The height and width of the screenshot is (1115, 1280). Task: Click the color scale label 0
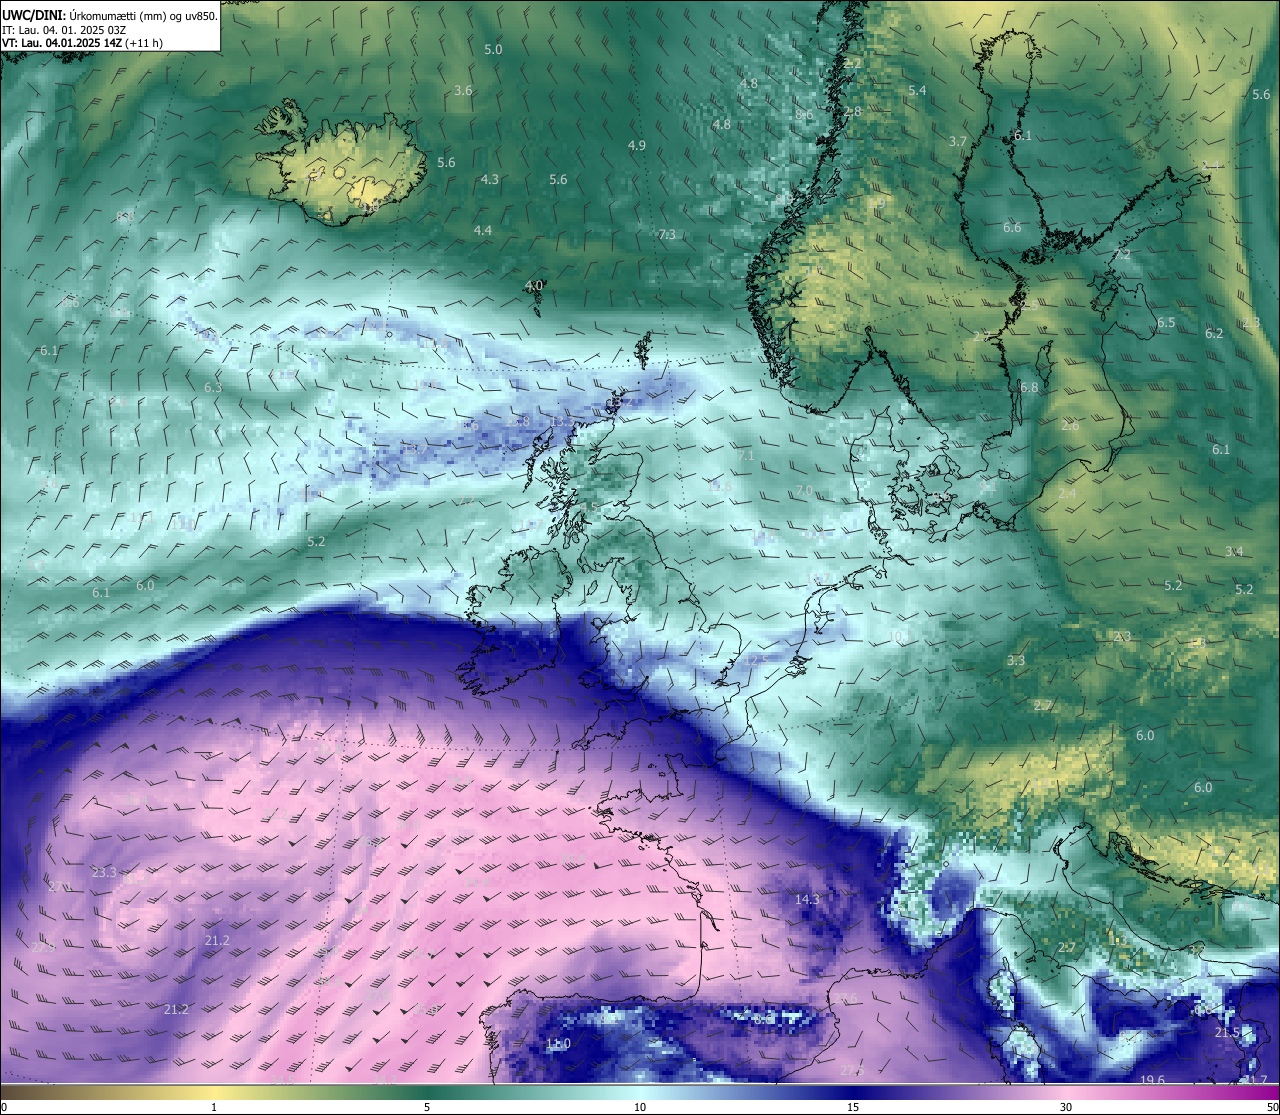coord(3,1107)
